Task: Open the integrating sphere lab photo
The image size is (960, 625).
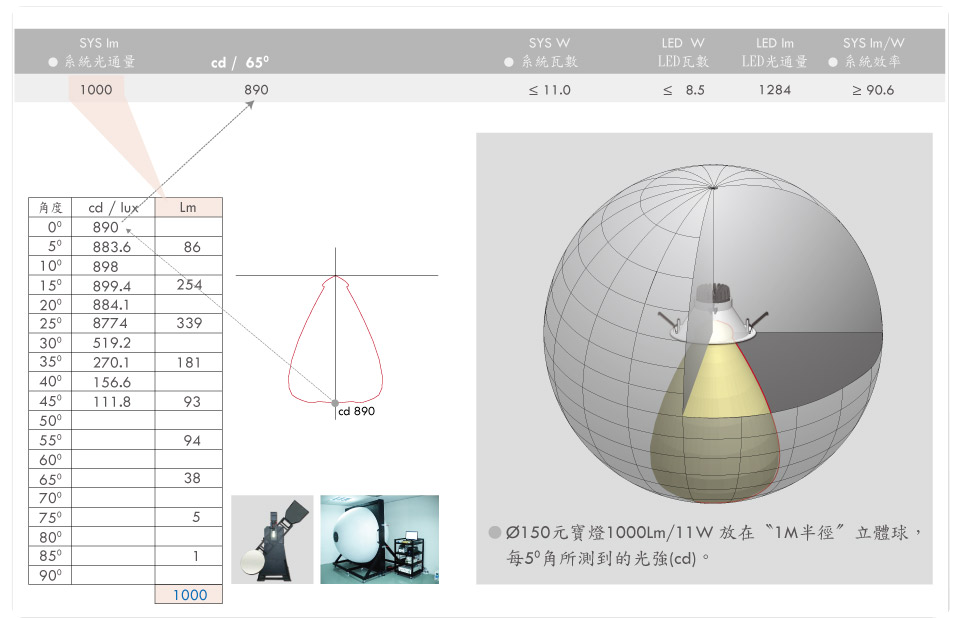Action: [379, 539]
